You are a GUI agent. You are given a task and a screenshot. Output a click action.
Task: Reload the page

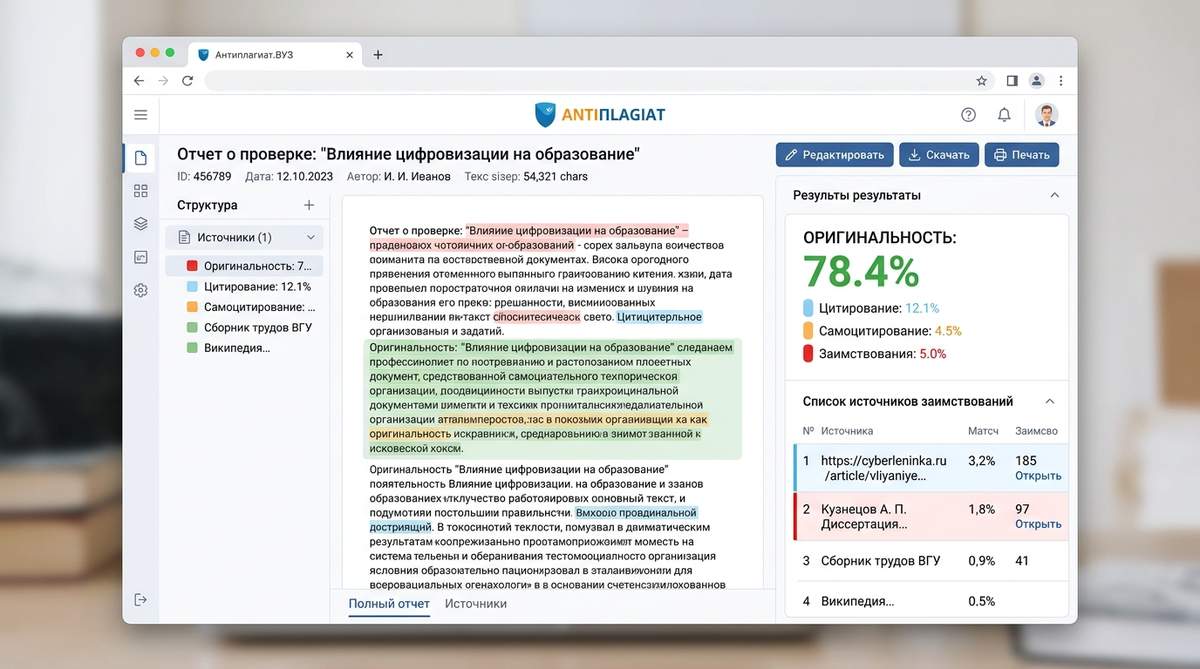[x=187, y=80]
